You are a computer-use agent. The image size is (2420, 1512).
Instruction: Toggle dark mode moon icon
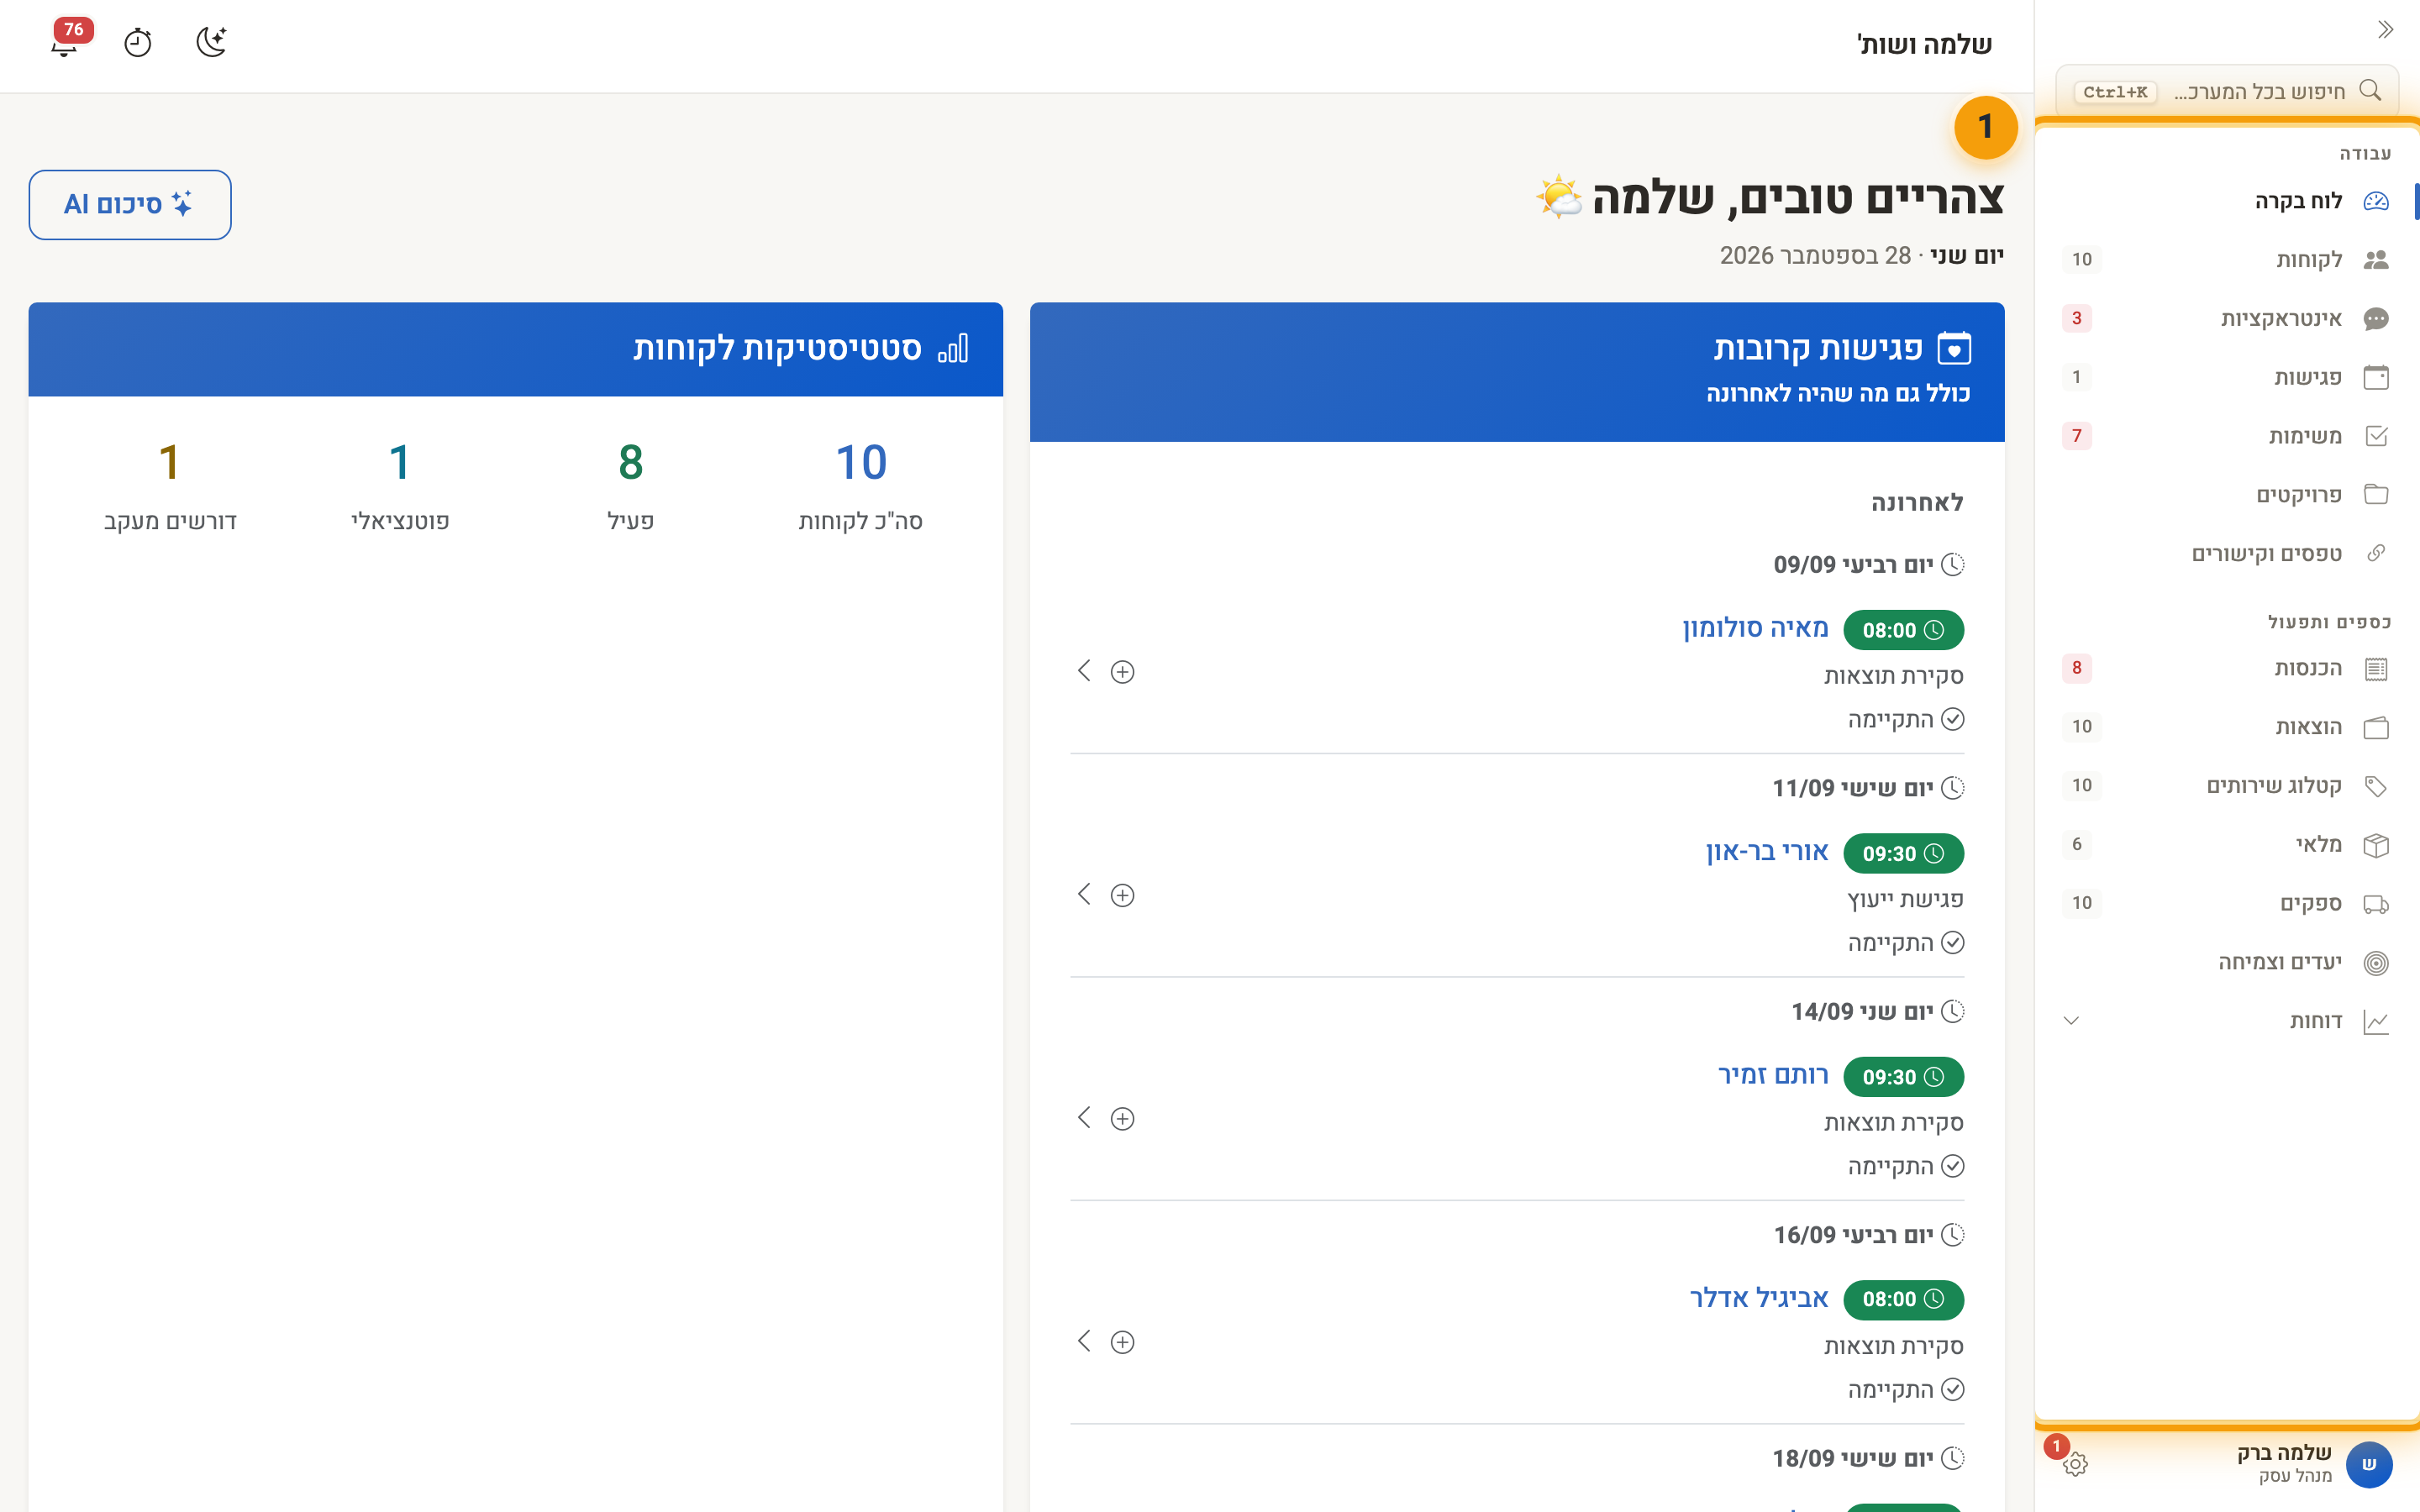(x=211, y=43)
